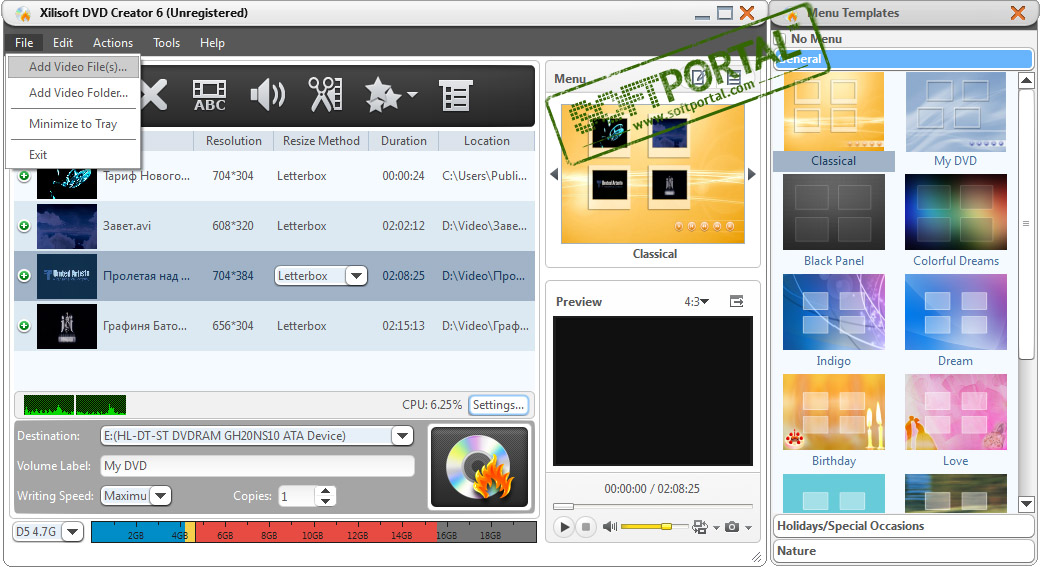The image size is (1041, 567).
Task: Click green plus on Пролетая над row
Action: tap(24, 275)
